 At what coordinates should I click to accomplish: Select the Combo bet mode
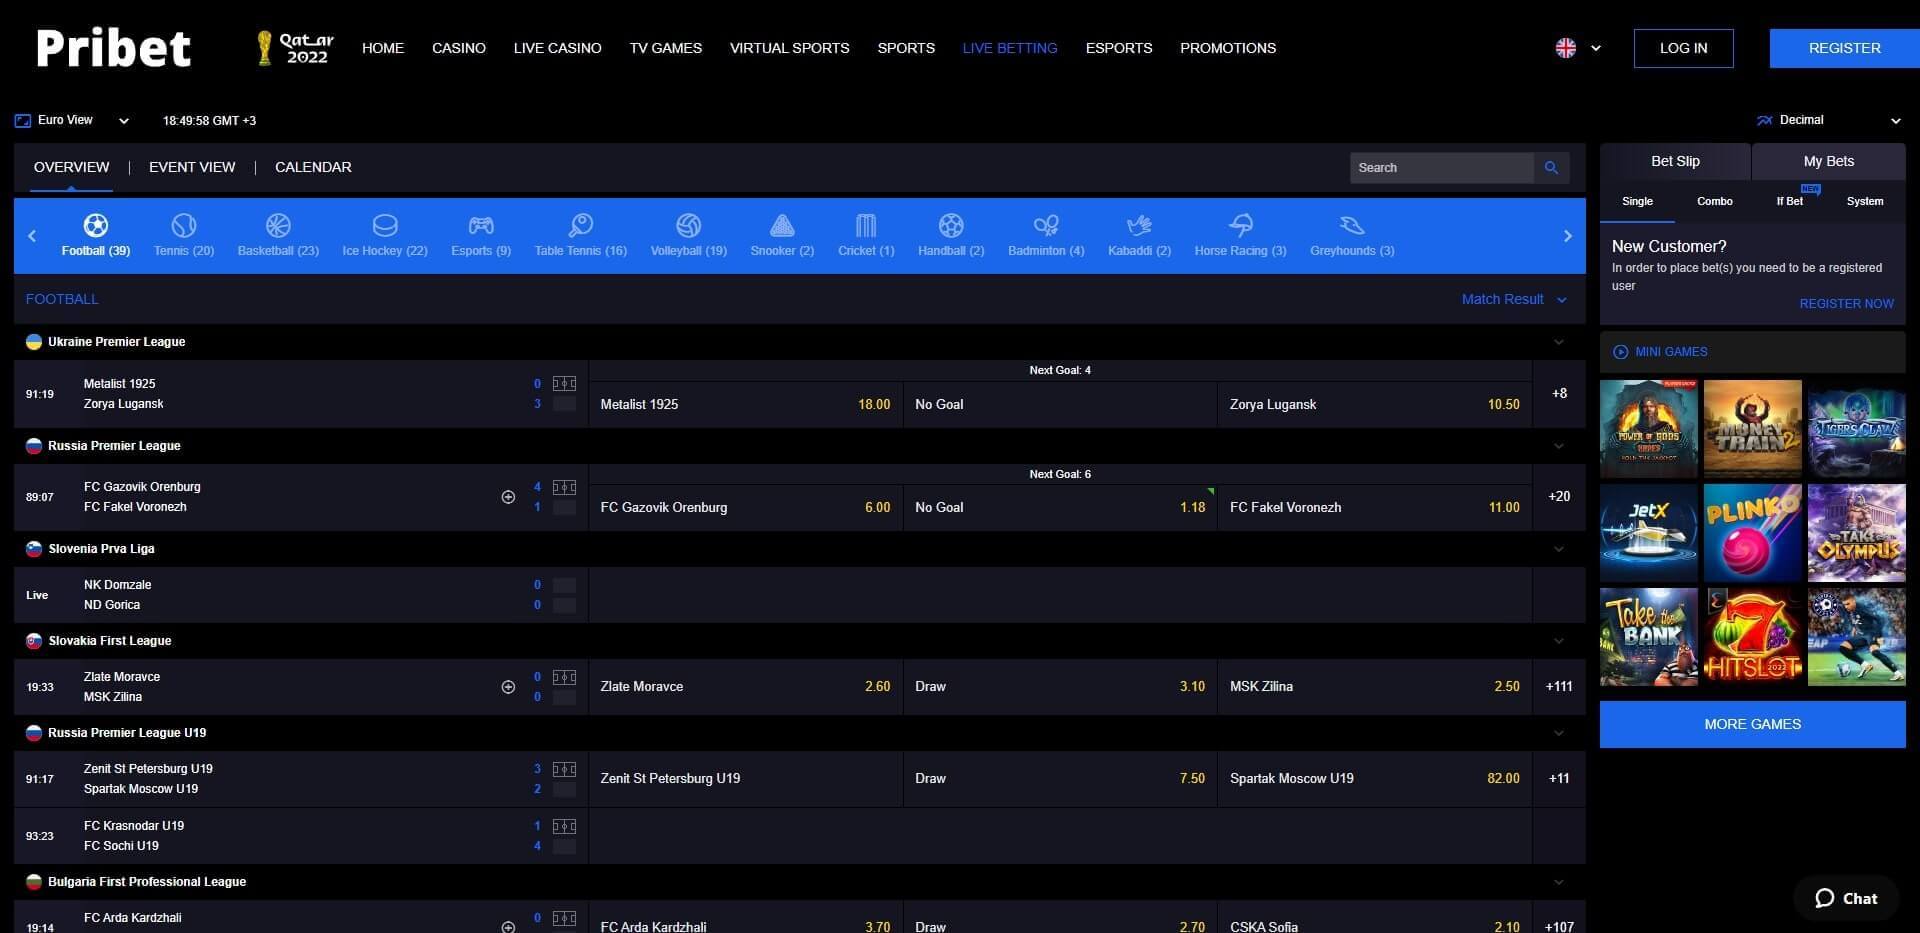1714,201
